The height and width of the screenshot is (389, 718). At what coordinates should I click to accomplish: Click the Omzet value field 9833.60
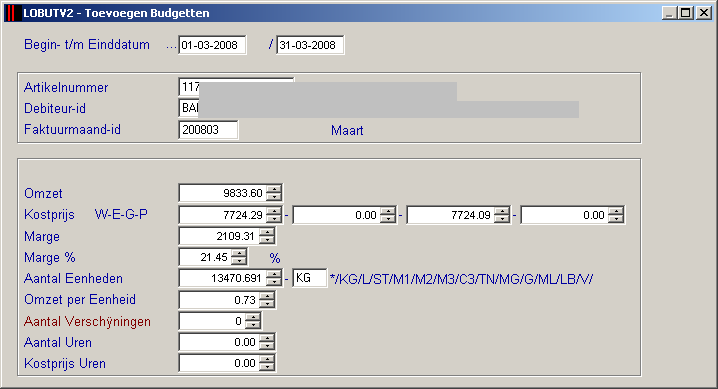(x=223, y=193)
